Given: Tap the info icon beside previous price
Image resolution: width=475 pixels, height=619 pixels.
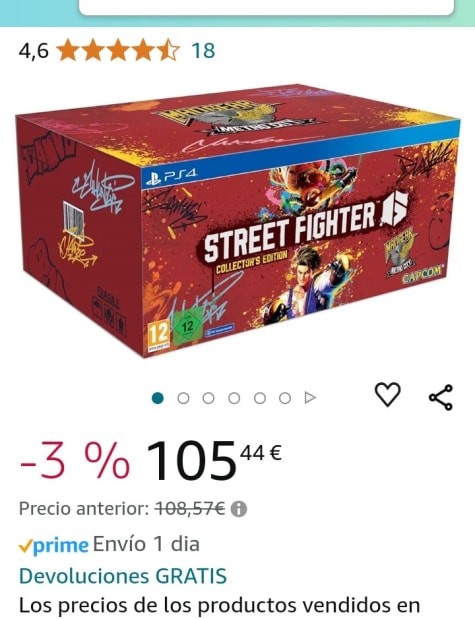Looking at the screenshot, I should [x=239, y=509].
